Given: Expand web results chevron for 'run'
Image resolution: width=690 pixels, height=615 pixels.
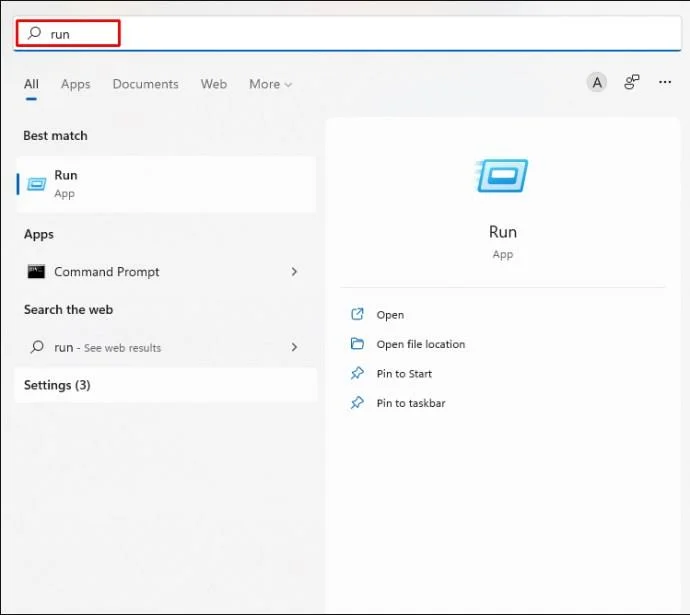Looking at the screenshot, I should (294, 348).
